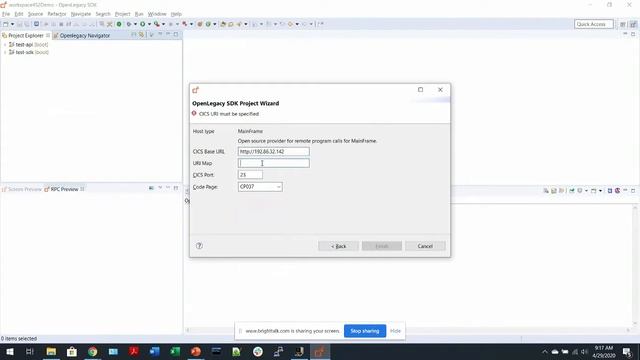Open Project Explorer view menu arrow
The height and width of the screenshot is (360, 640).
click(x=160, y=35)
